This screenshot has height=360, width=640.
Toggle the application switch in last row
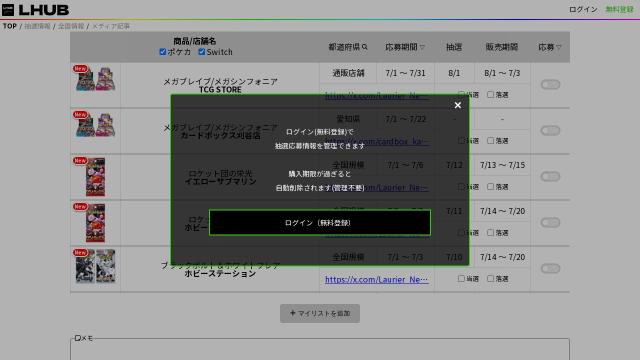pos(550,269)
